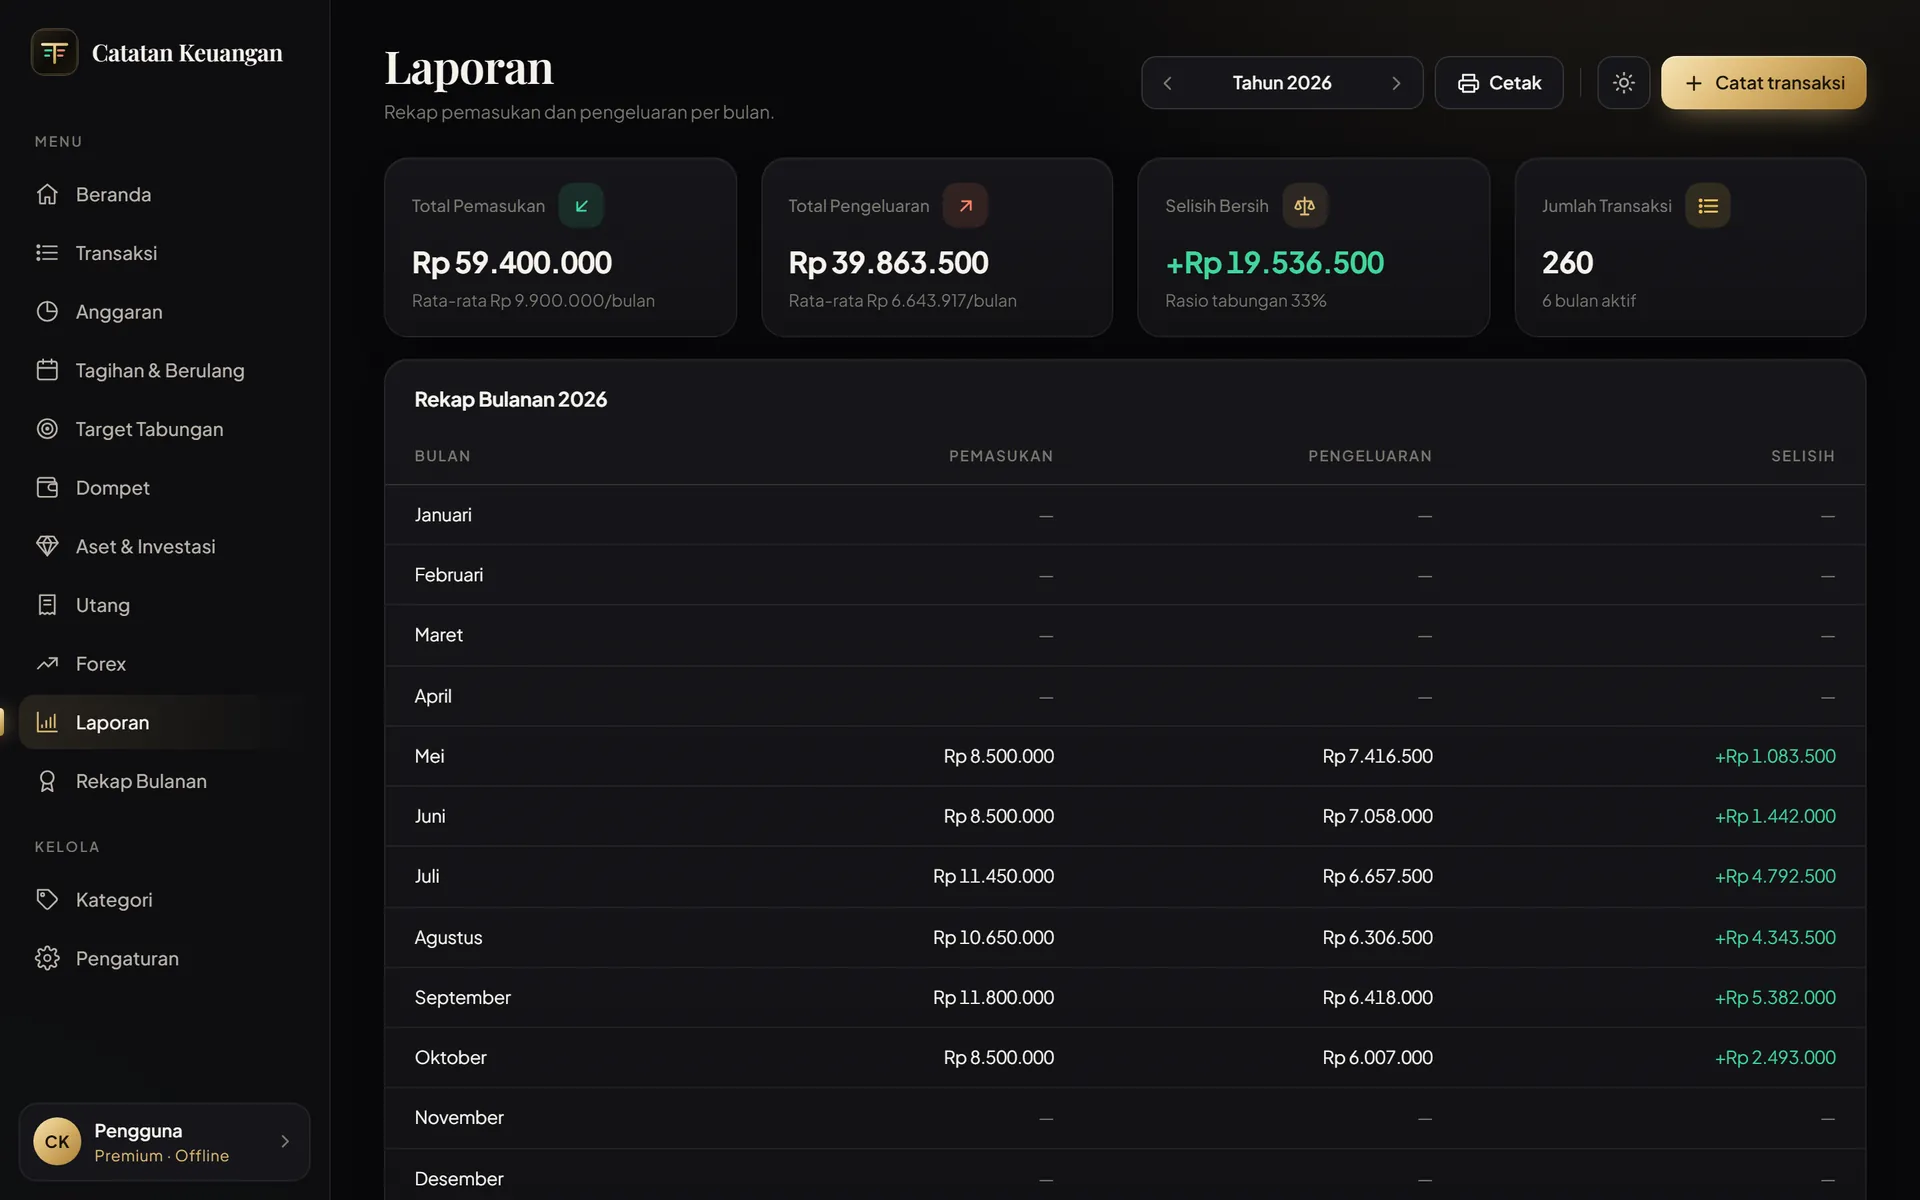
Task: Open Aset & Investasi diamond icon
Action: click(x=47, y=546)
